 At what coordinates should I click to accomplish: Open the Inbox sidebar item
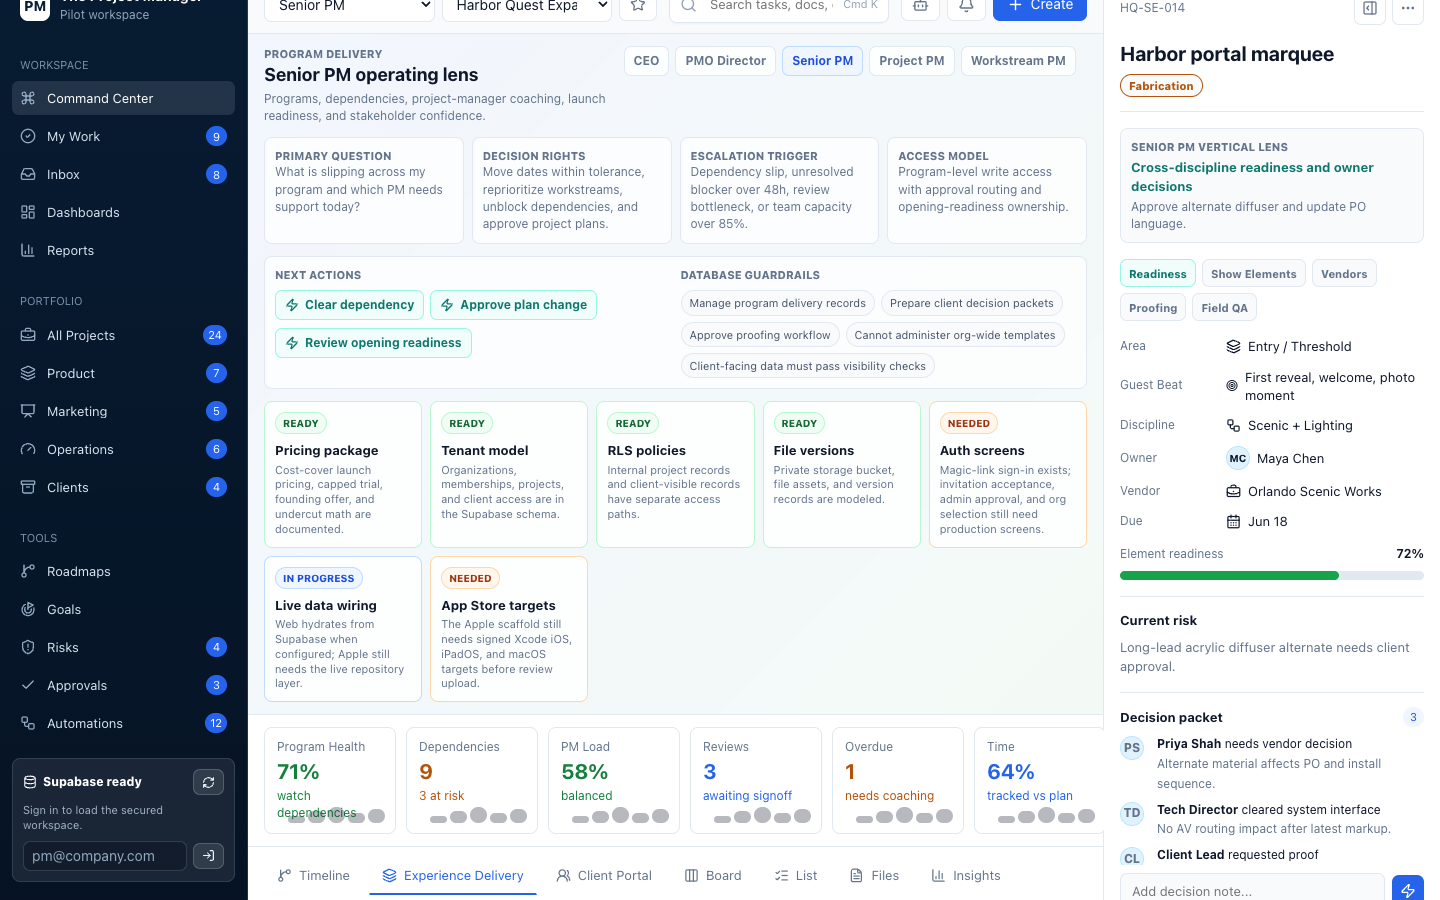(x=123, y=174)
